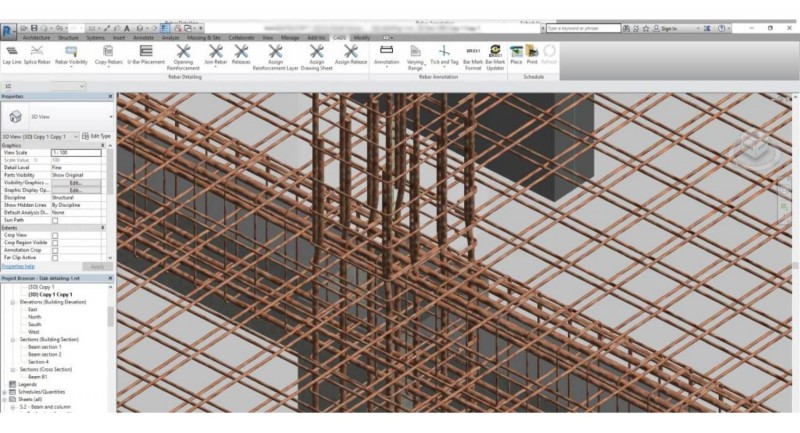Collapse the Graphics properties group
This screenshot has width=800, height=433.
[103, 145]
